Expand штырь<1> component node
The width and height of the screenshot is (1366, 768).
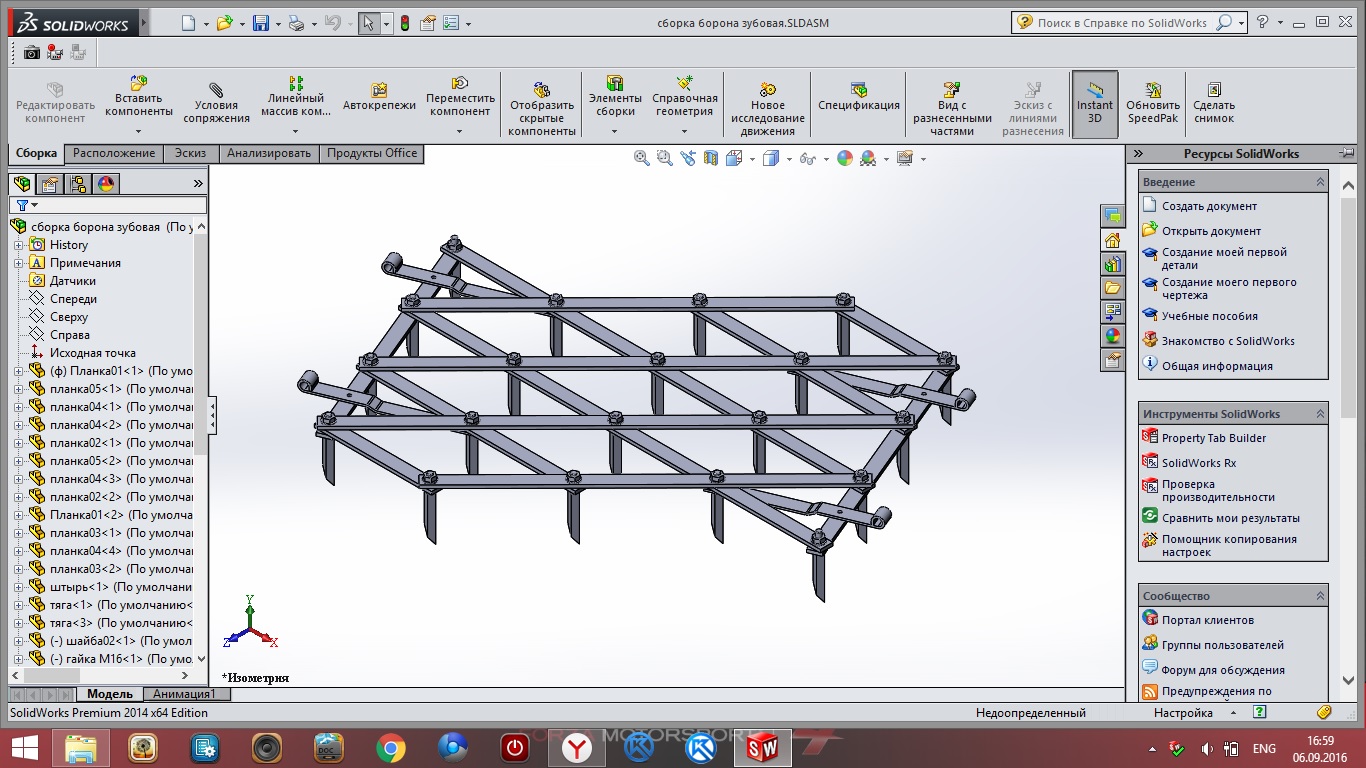click(x=18, y=587)
